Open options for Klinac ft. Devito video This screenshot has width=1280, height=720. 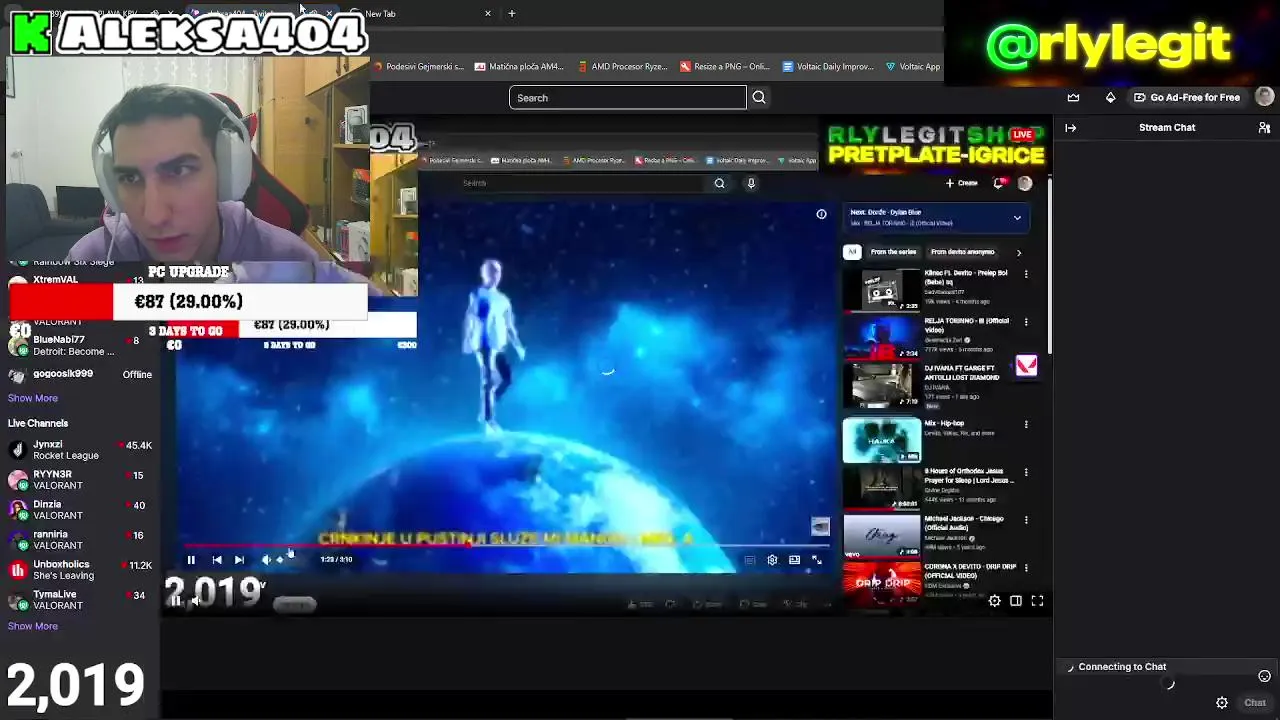tap(1026, 273)
